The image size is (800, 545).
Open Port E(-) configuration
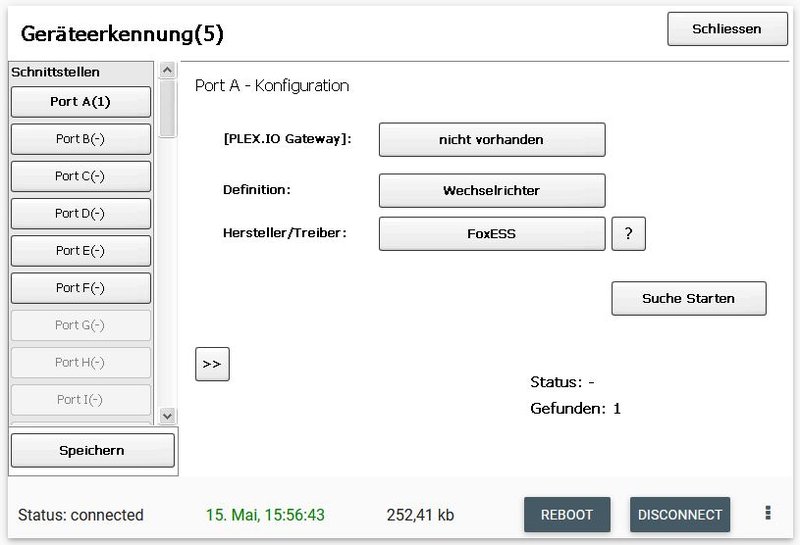80,250
